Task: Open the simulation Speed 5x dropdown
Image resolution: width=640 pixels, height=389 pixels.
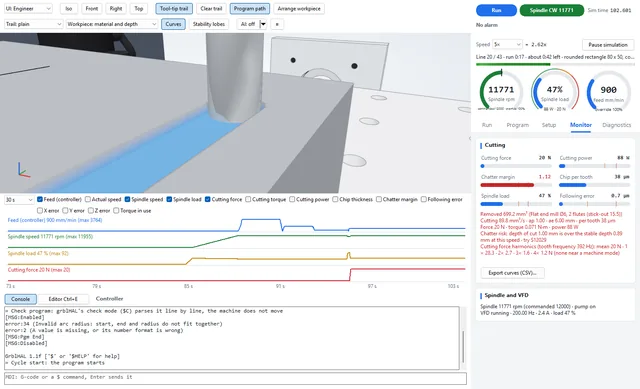Action: pos(507,44)
